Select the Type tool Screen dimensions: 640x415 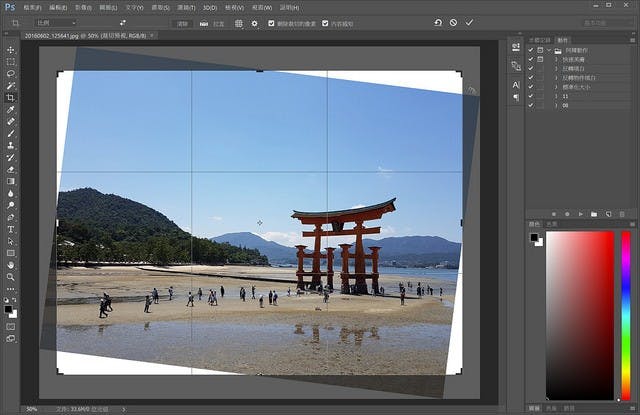(11, 229)
